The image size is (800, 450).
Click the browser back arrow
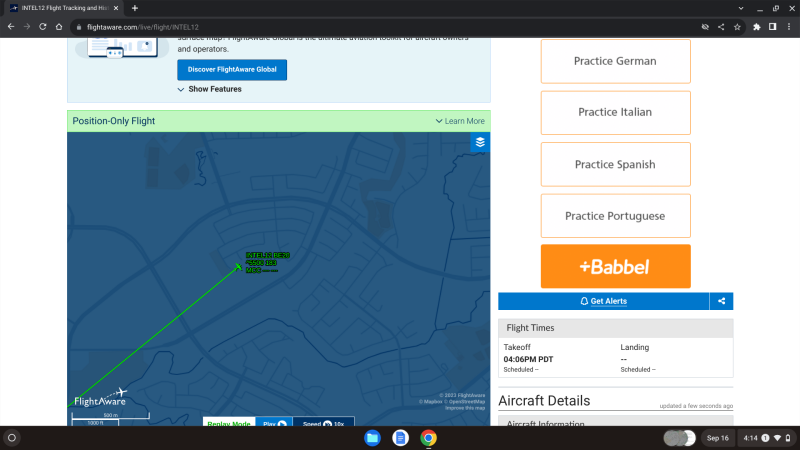(11, 27)
